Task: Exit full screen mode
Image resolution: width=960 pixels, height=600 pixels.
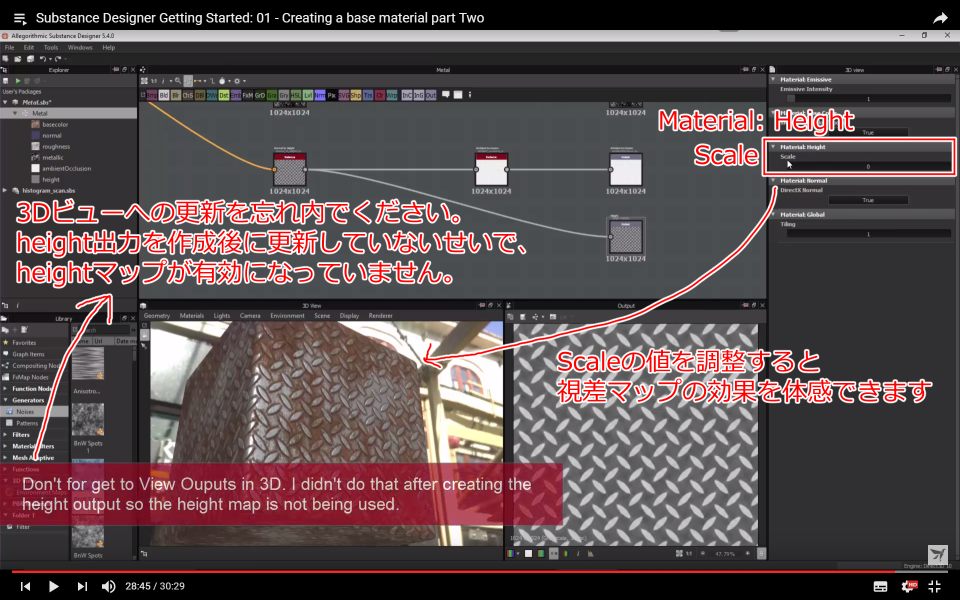Action: click(934, 586)
